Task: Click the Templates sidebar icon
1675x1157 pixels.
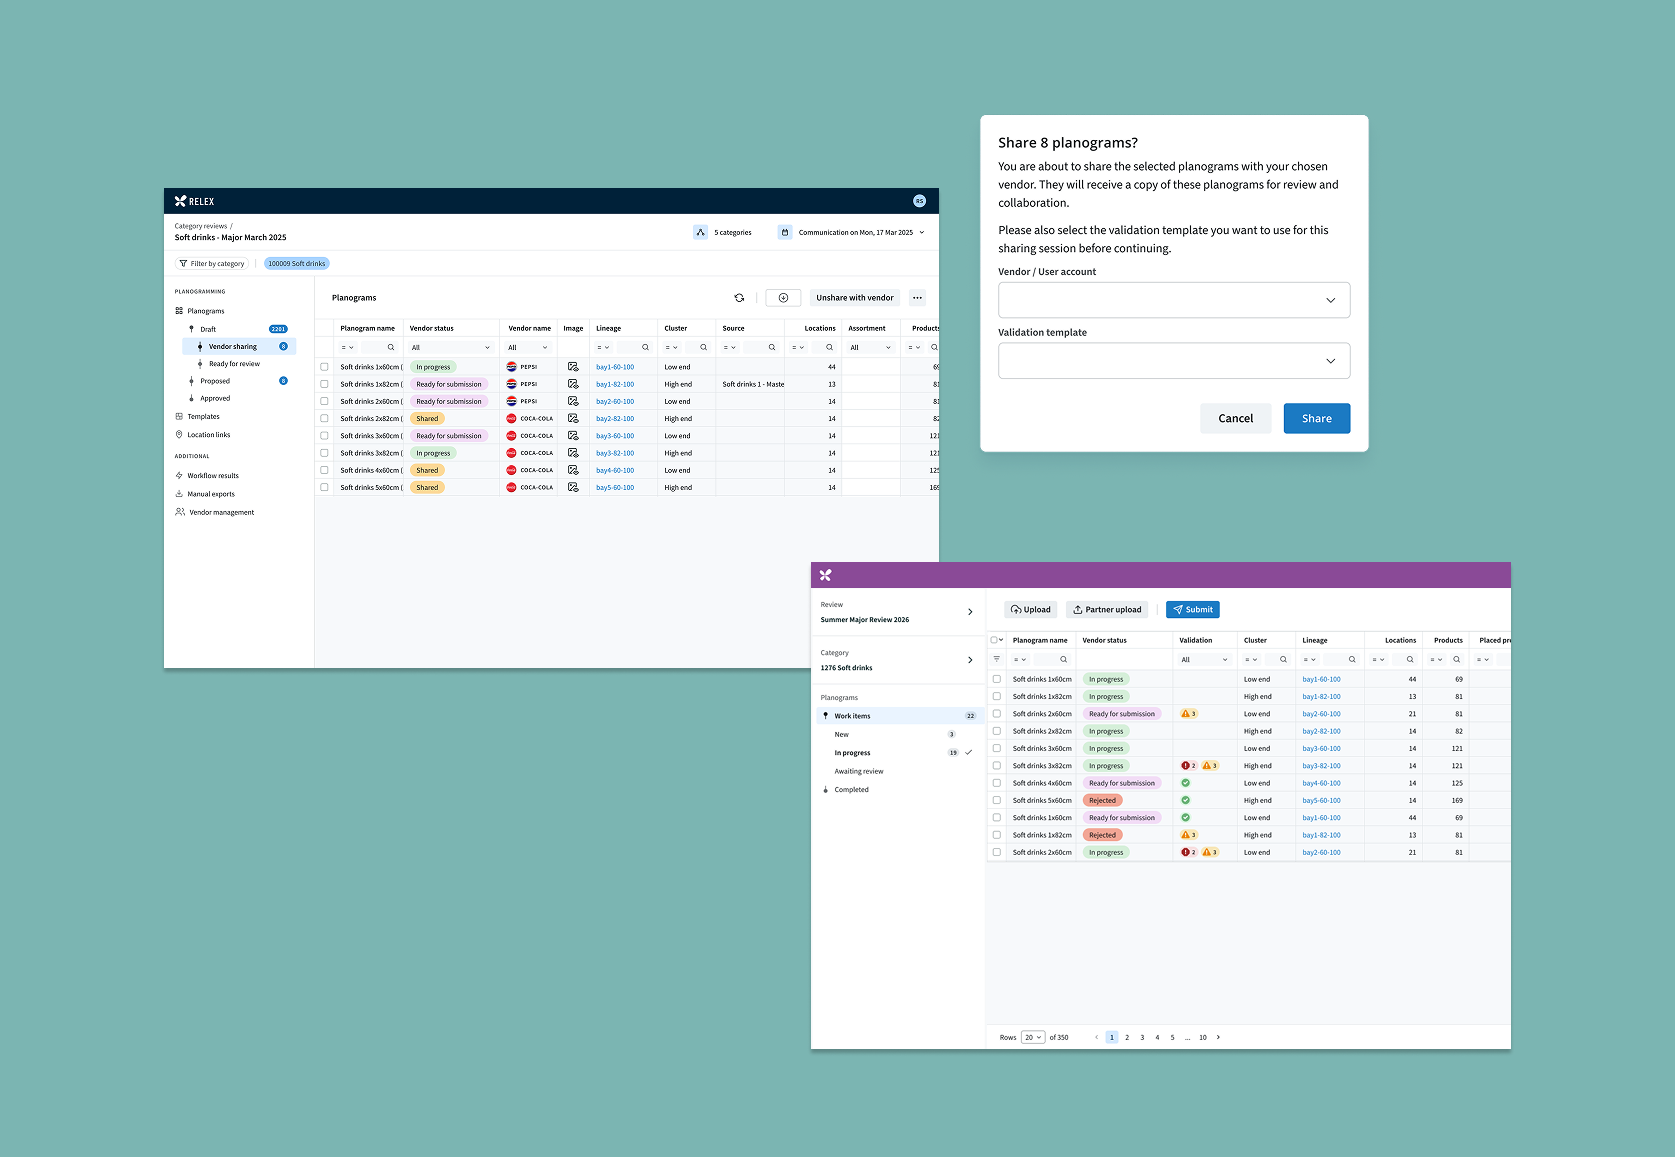Action: point(179,416)
